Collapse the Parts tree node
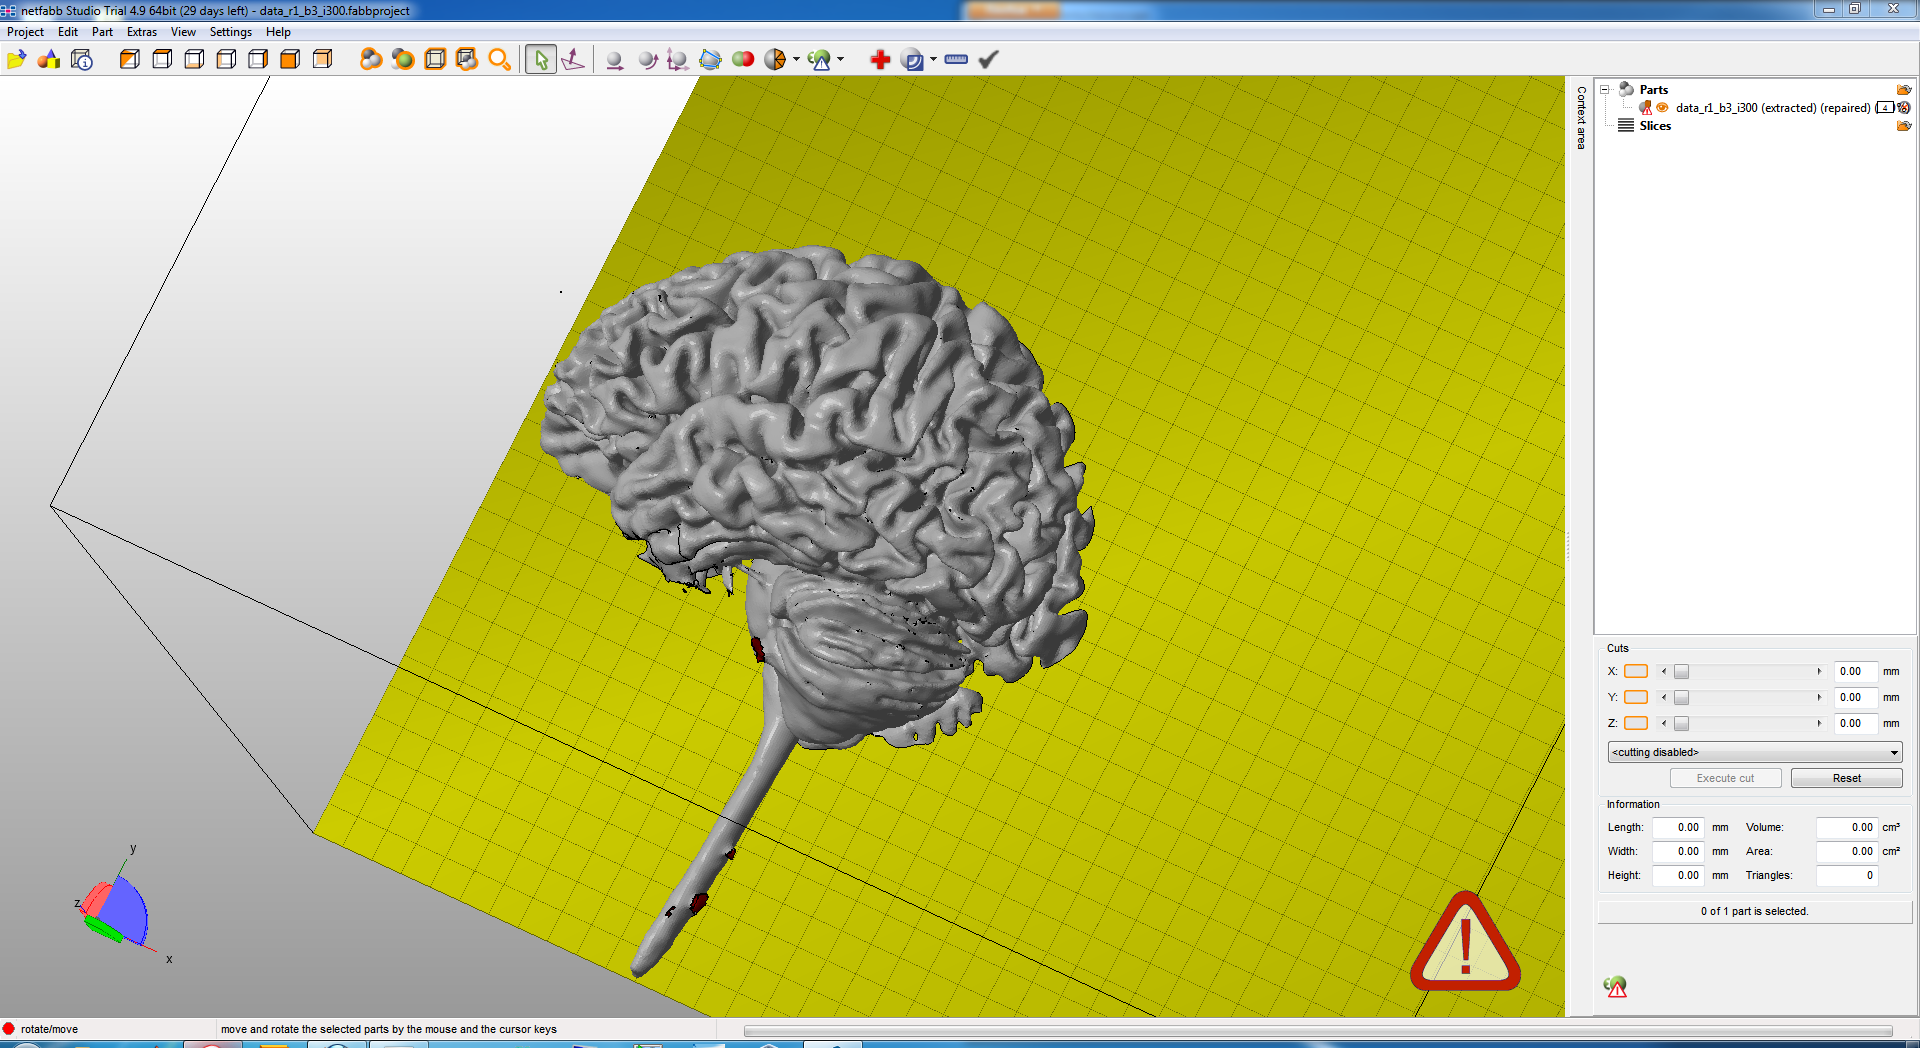This screenshot has height=1048, width=1920. [x=1605, y=90]
